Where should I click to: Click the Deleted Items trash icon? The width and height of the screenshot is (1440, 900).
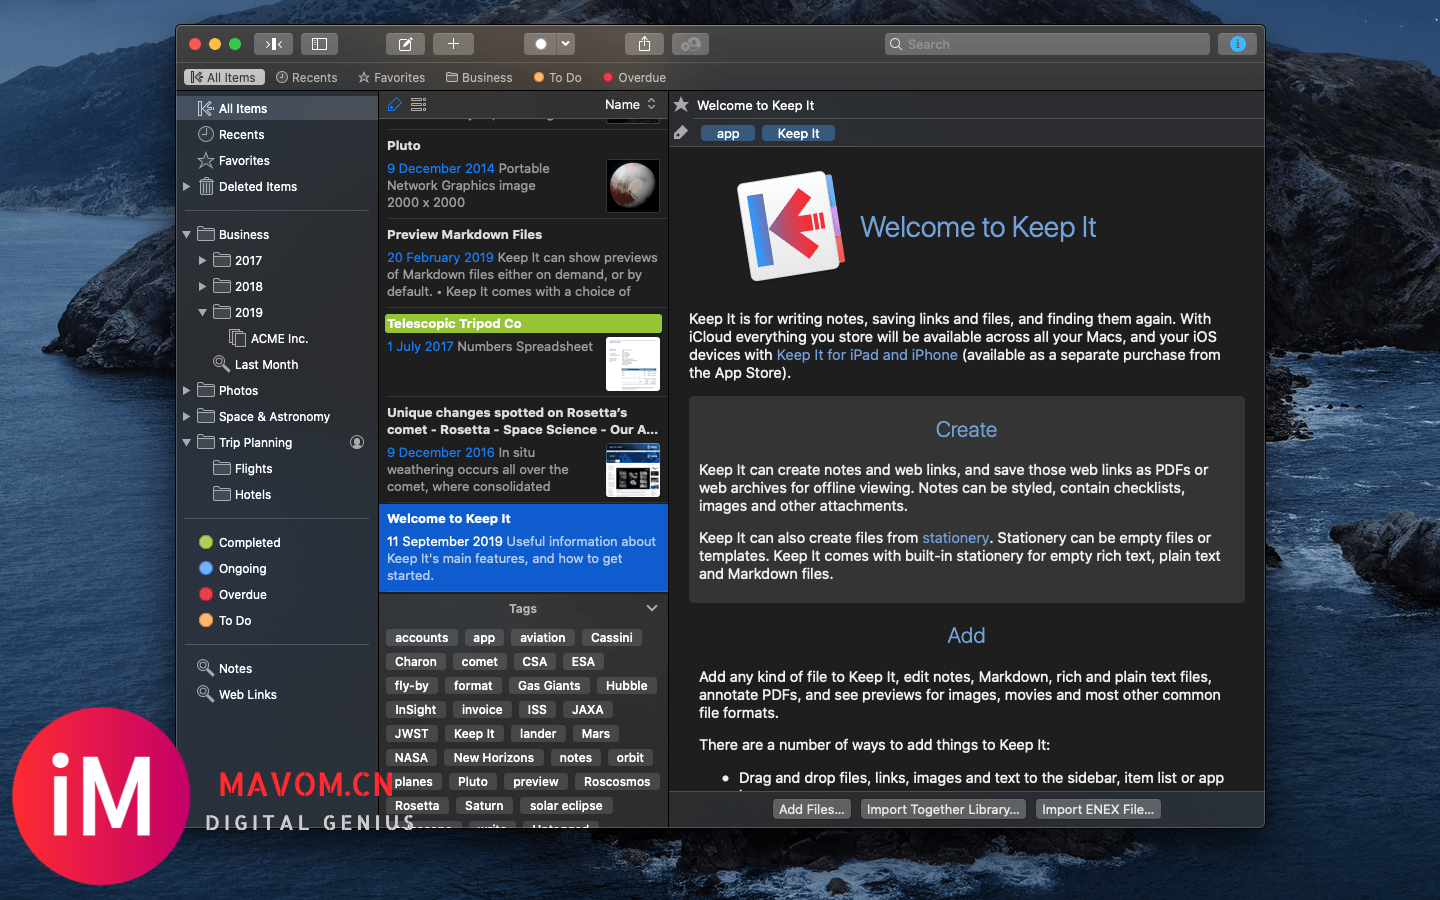coord(206,186)
